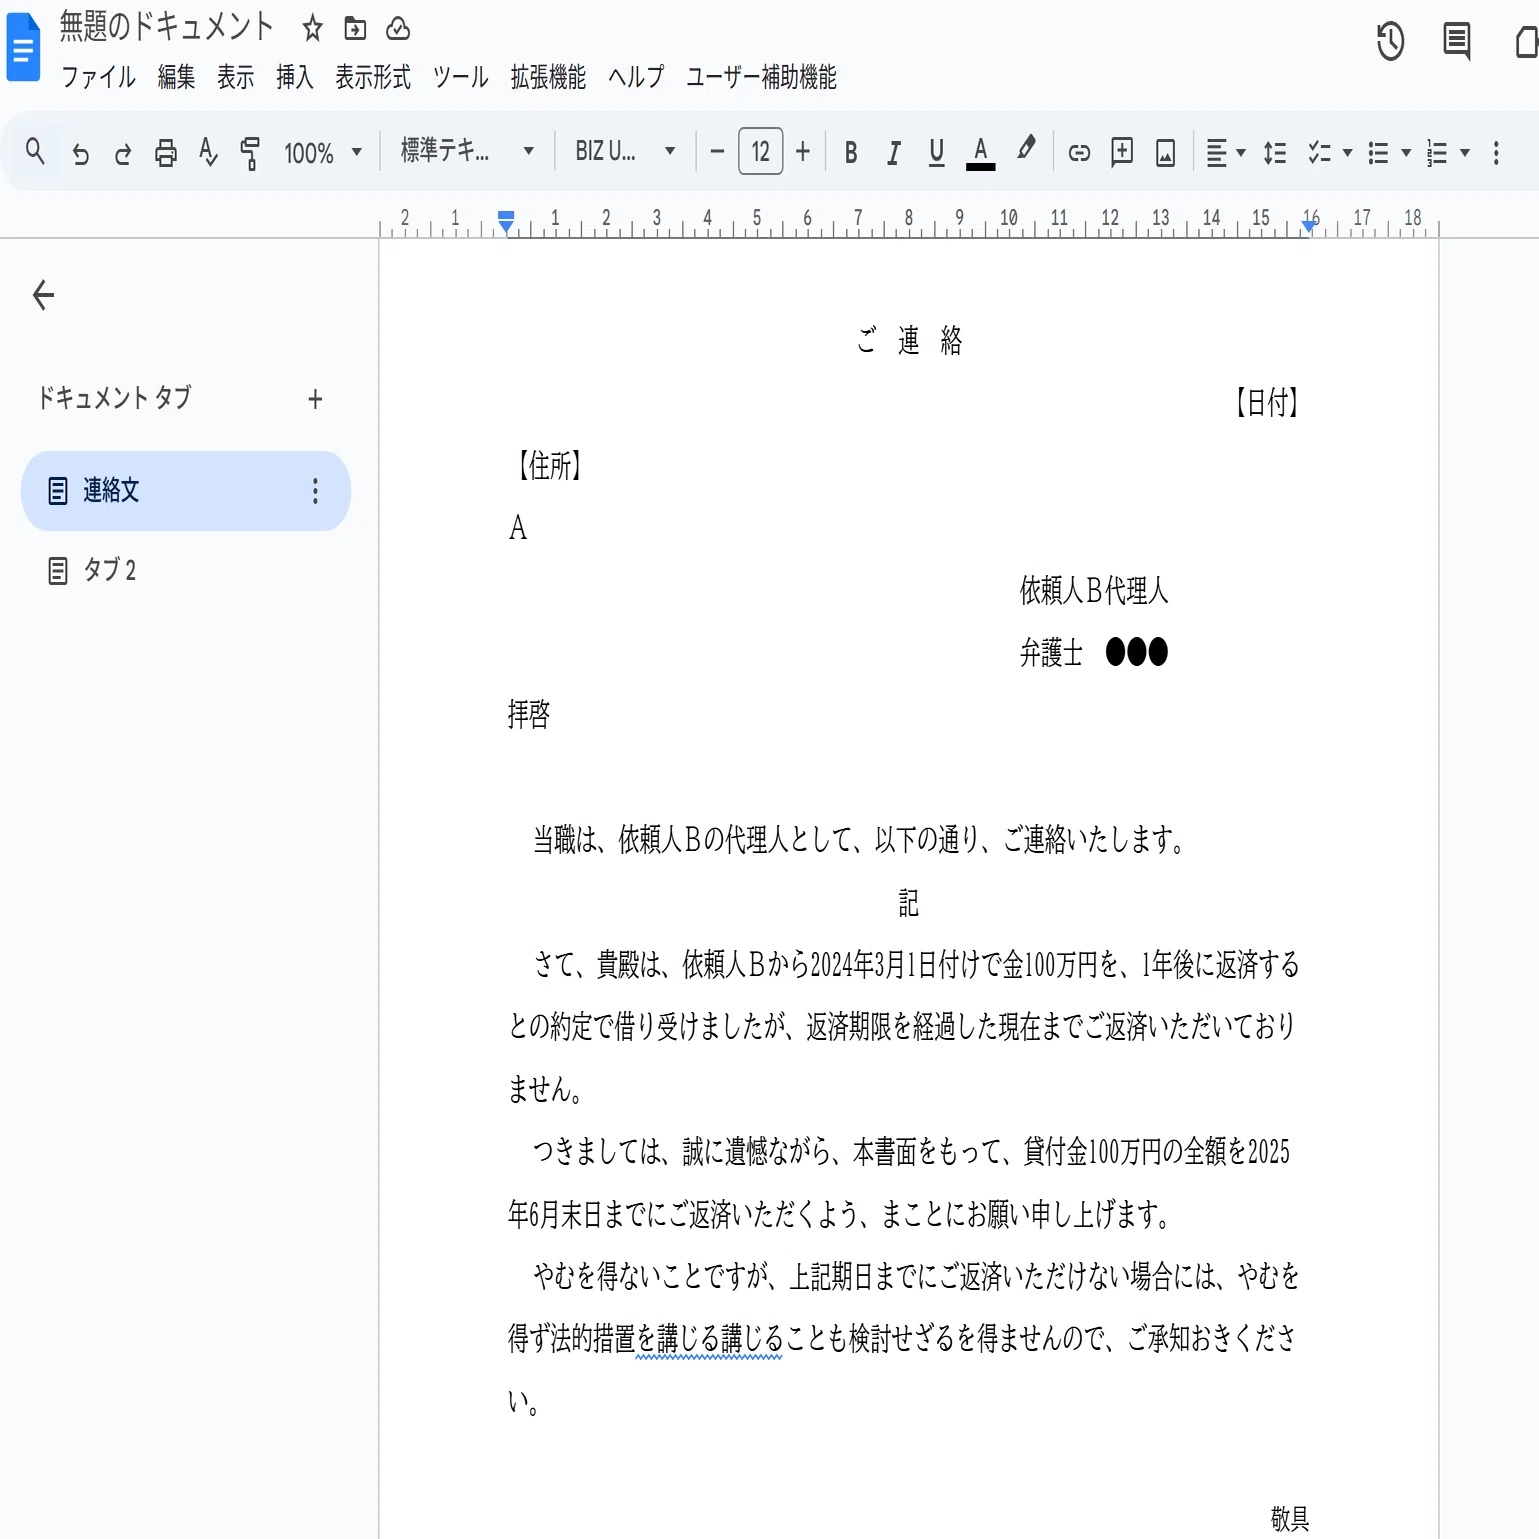
Task: Open the text color picker
Action: coord(981,153)
